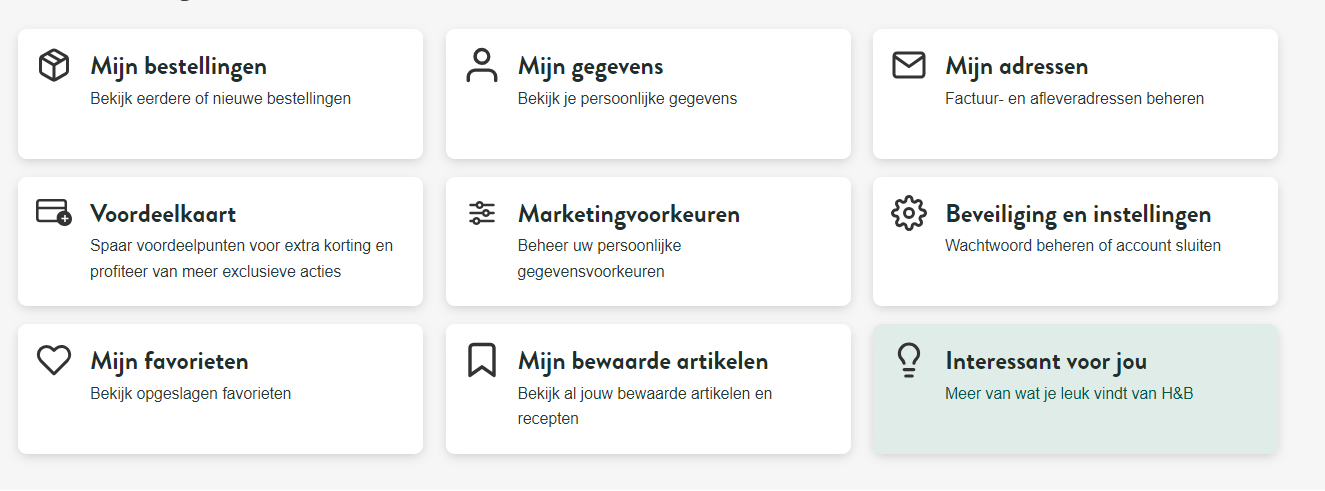Click the envelope icon for addresses

pos(908,66)
